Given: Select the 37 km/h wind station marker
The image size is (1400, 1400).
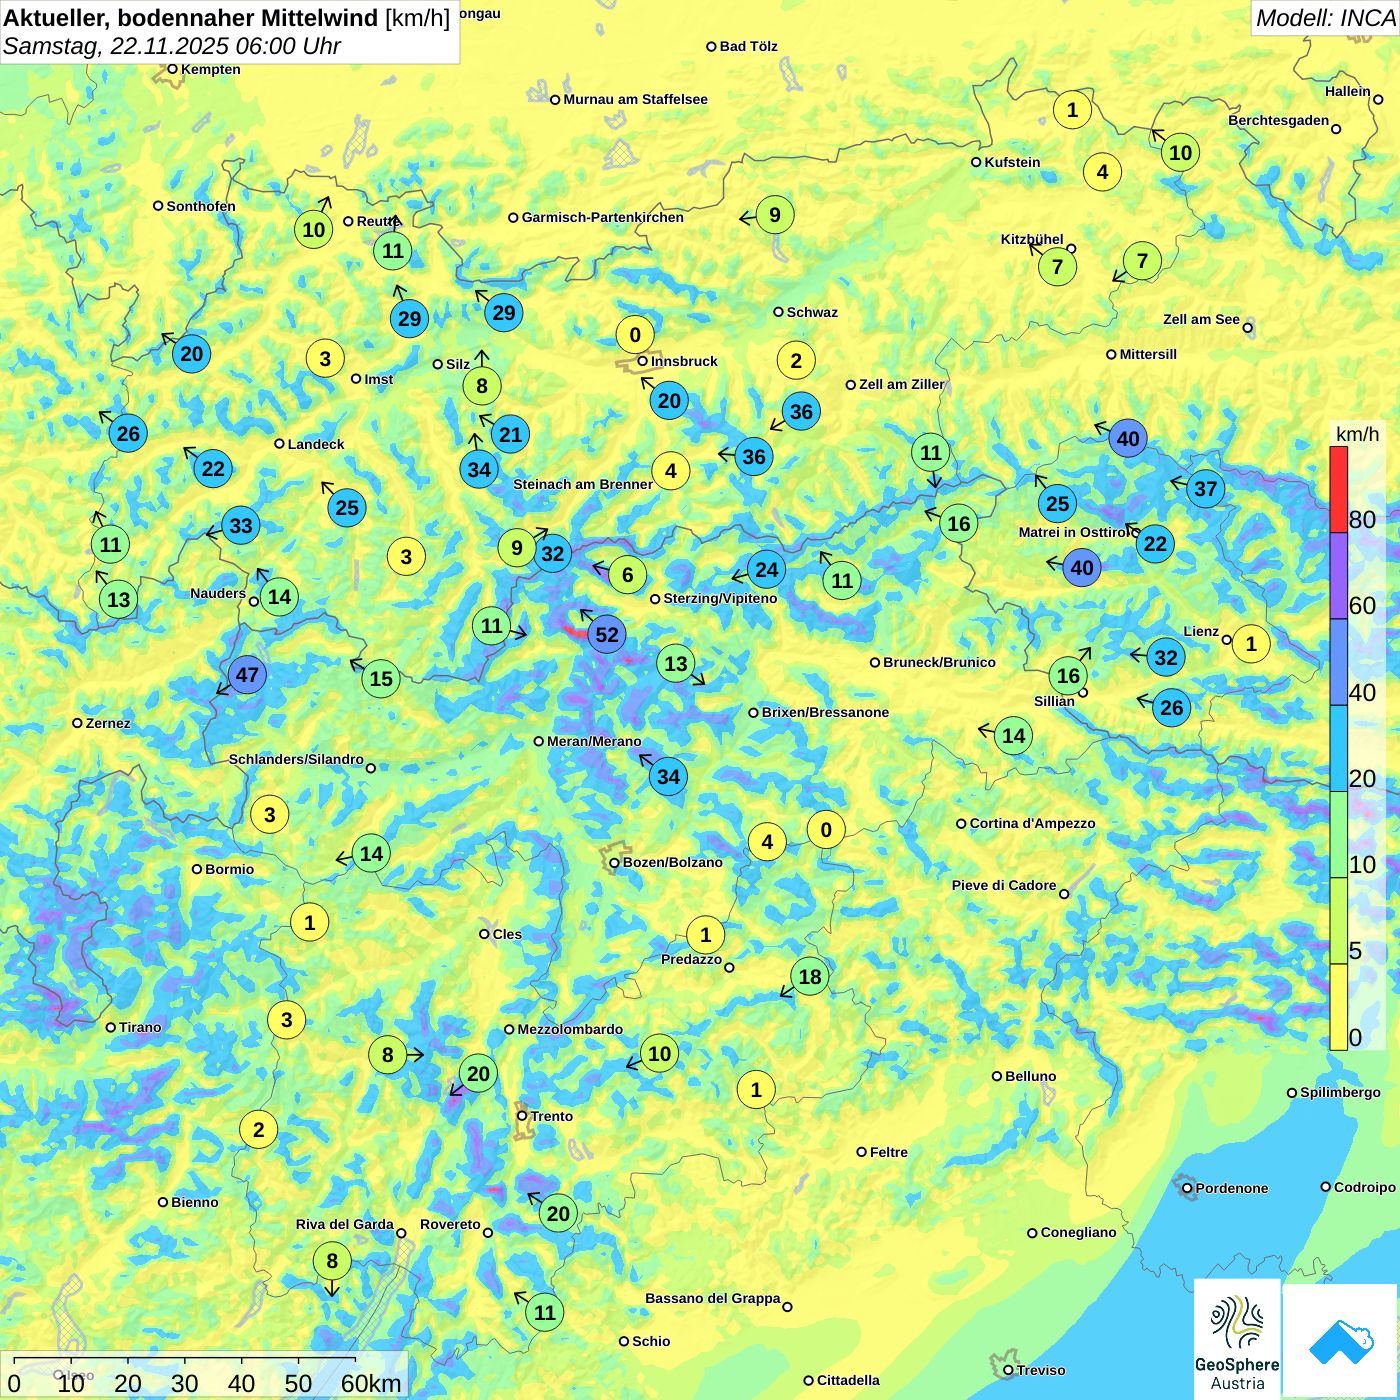Looking at the screenshot, I should [x=1206, y=489].
